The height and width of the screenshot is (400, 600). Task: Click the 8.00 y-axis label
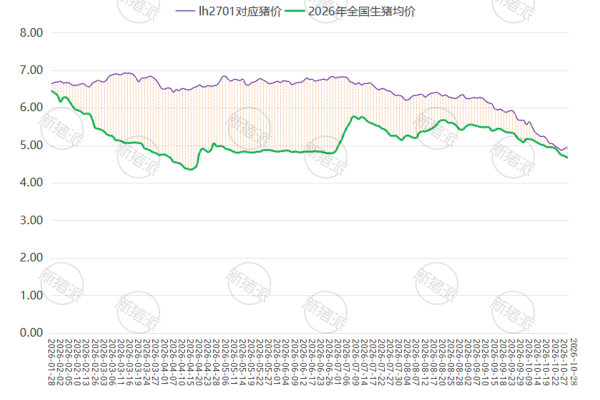pyautogui.click(x=31, y=33)
